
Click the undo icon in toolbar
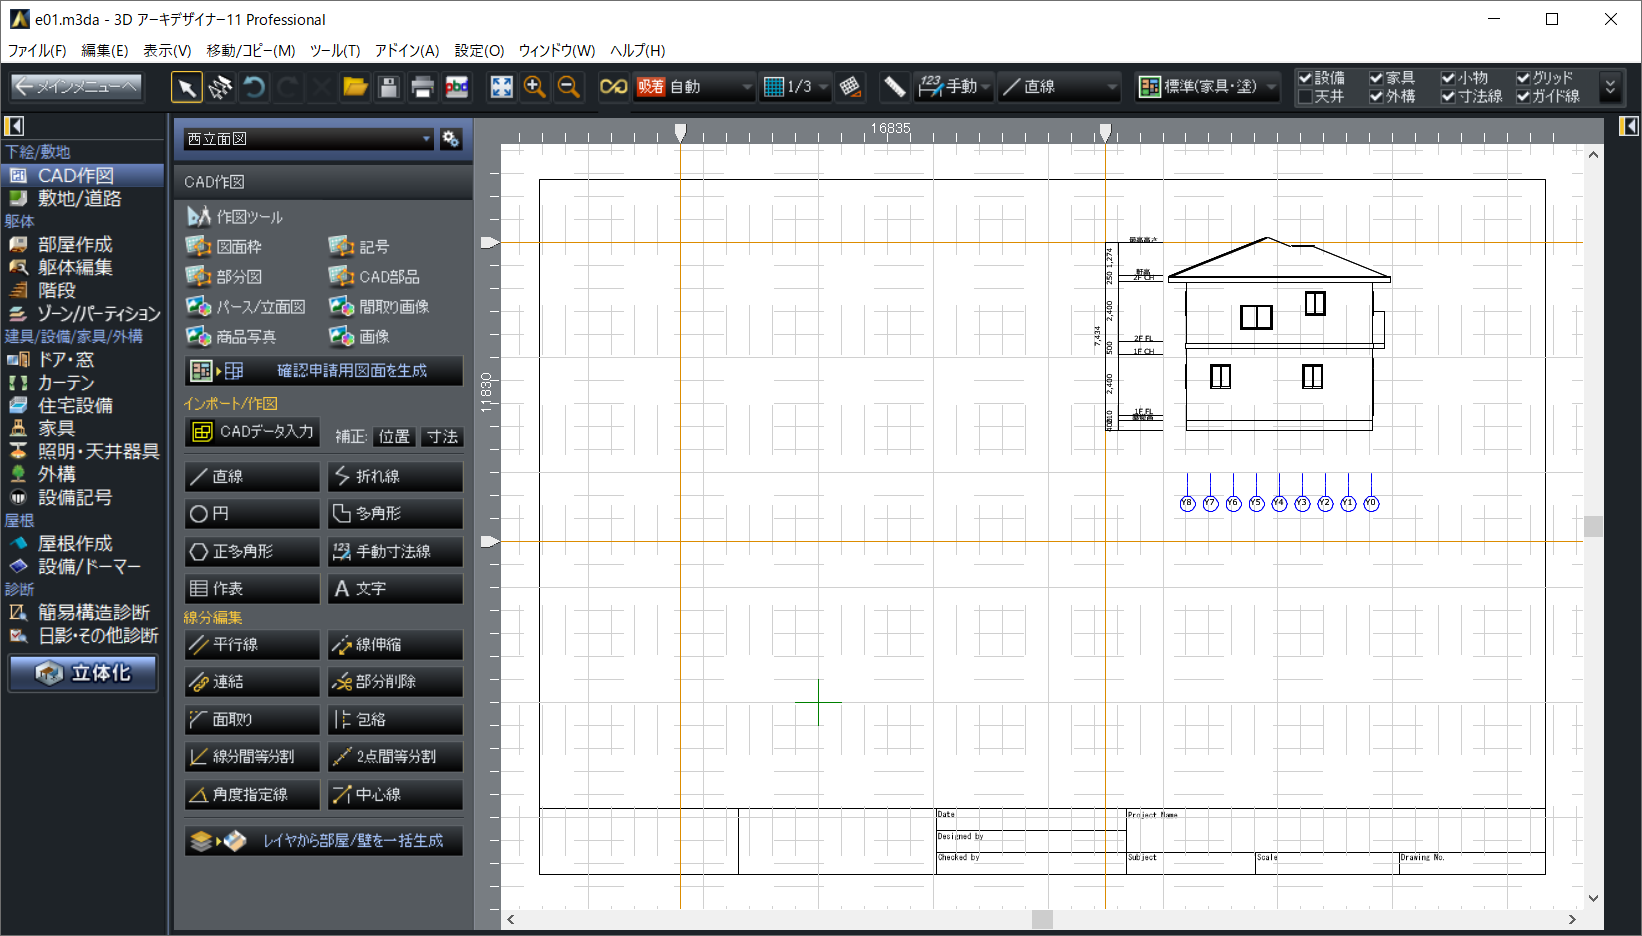click(254, 88)
